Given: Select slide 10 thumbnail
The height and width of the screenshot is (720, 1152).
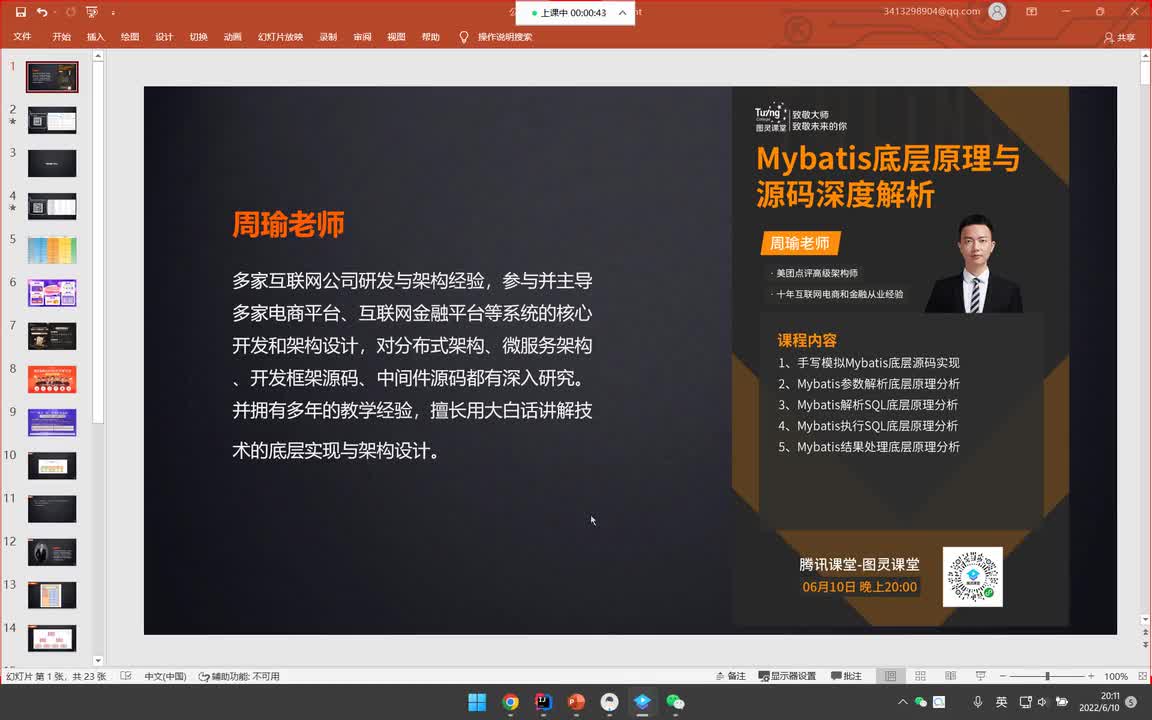Looking at the screenshot, I should coord(52,466).
